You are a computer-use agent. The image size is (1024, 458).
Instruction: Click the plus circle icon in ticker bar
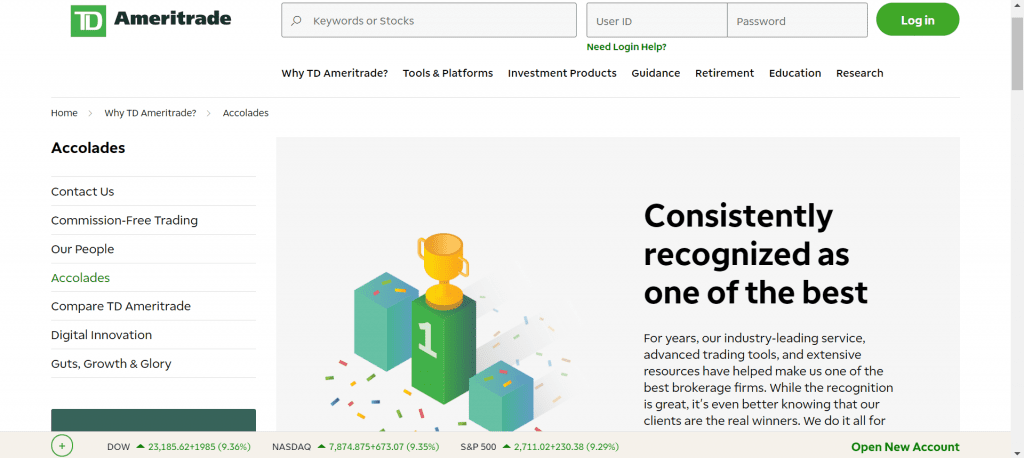coord(62,446)
